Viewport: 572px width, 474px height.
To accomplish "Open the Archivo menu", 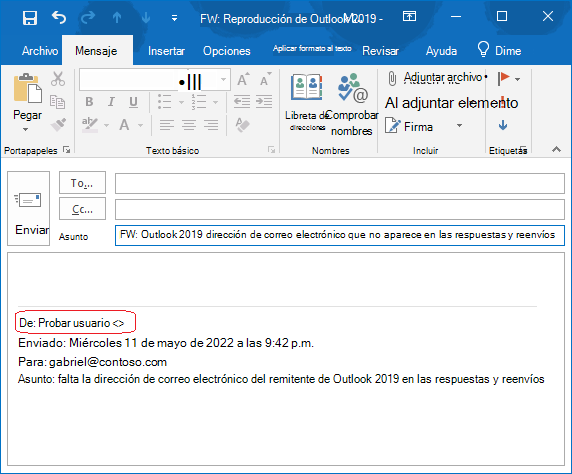I will coord(40,51).
